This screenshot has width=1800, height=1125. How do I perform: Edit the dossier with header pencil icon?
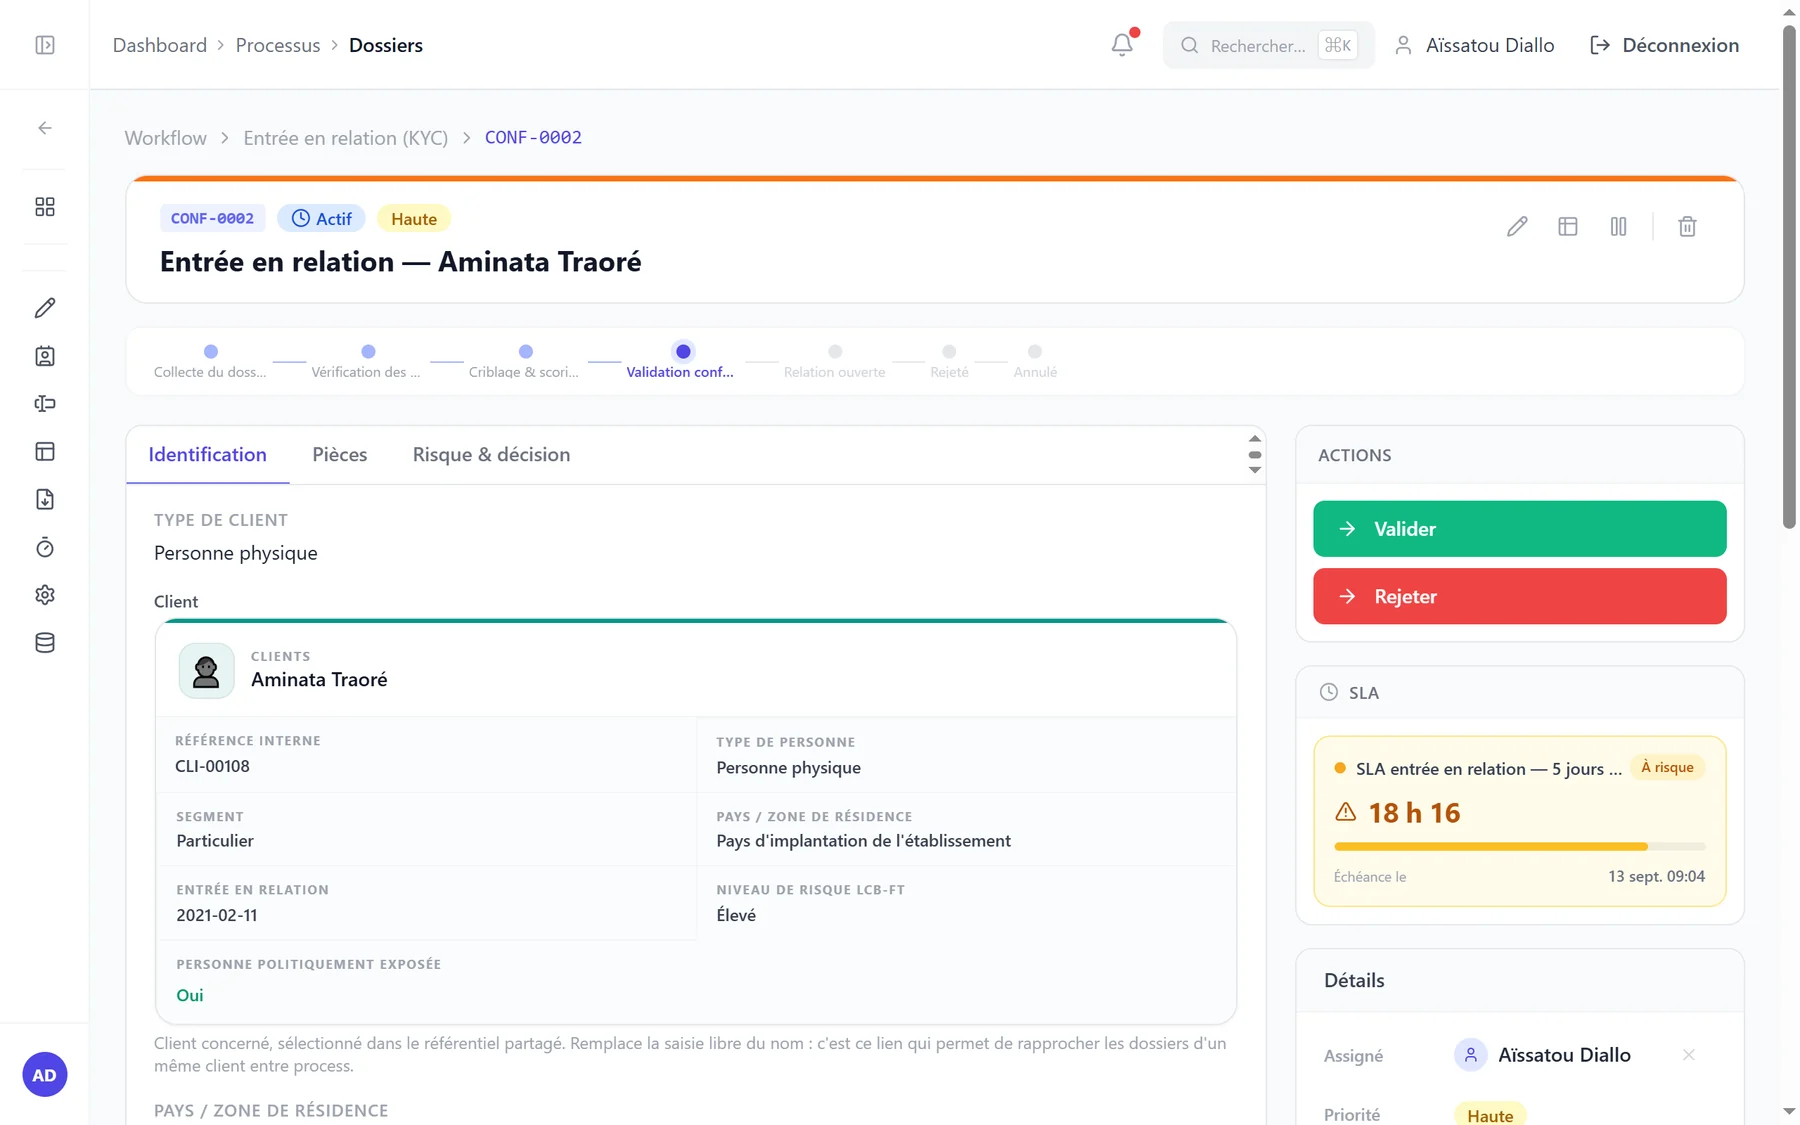(x=1517, y=227)
